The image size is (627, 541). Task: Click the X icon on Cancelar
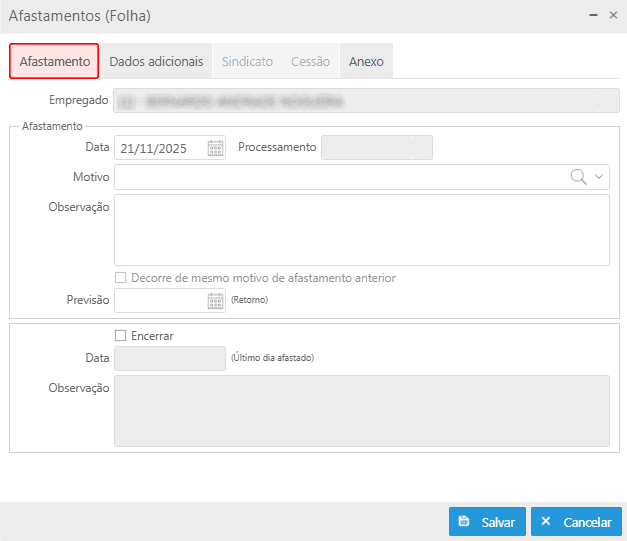(x=545, y=521)
